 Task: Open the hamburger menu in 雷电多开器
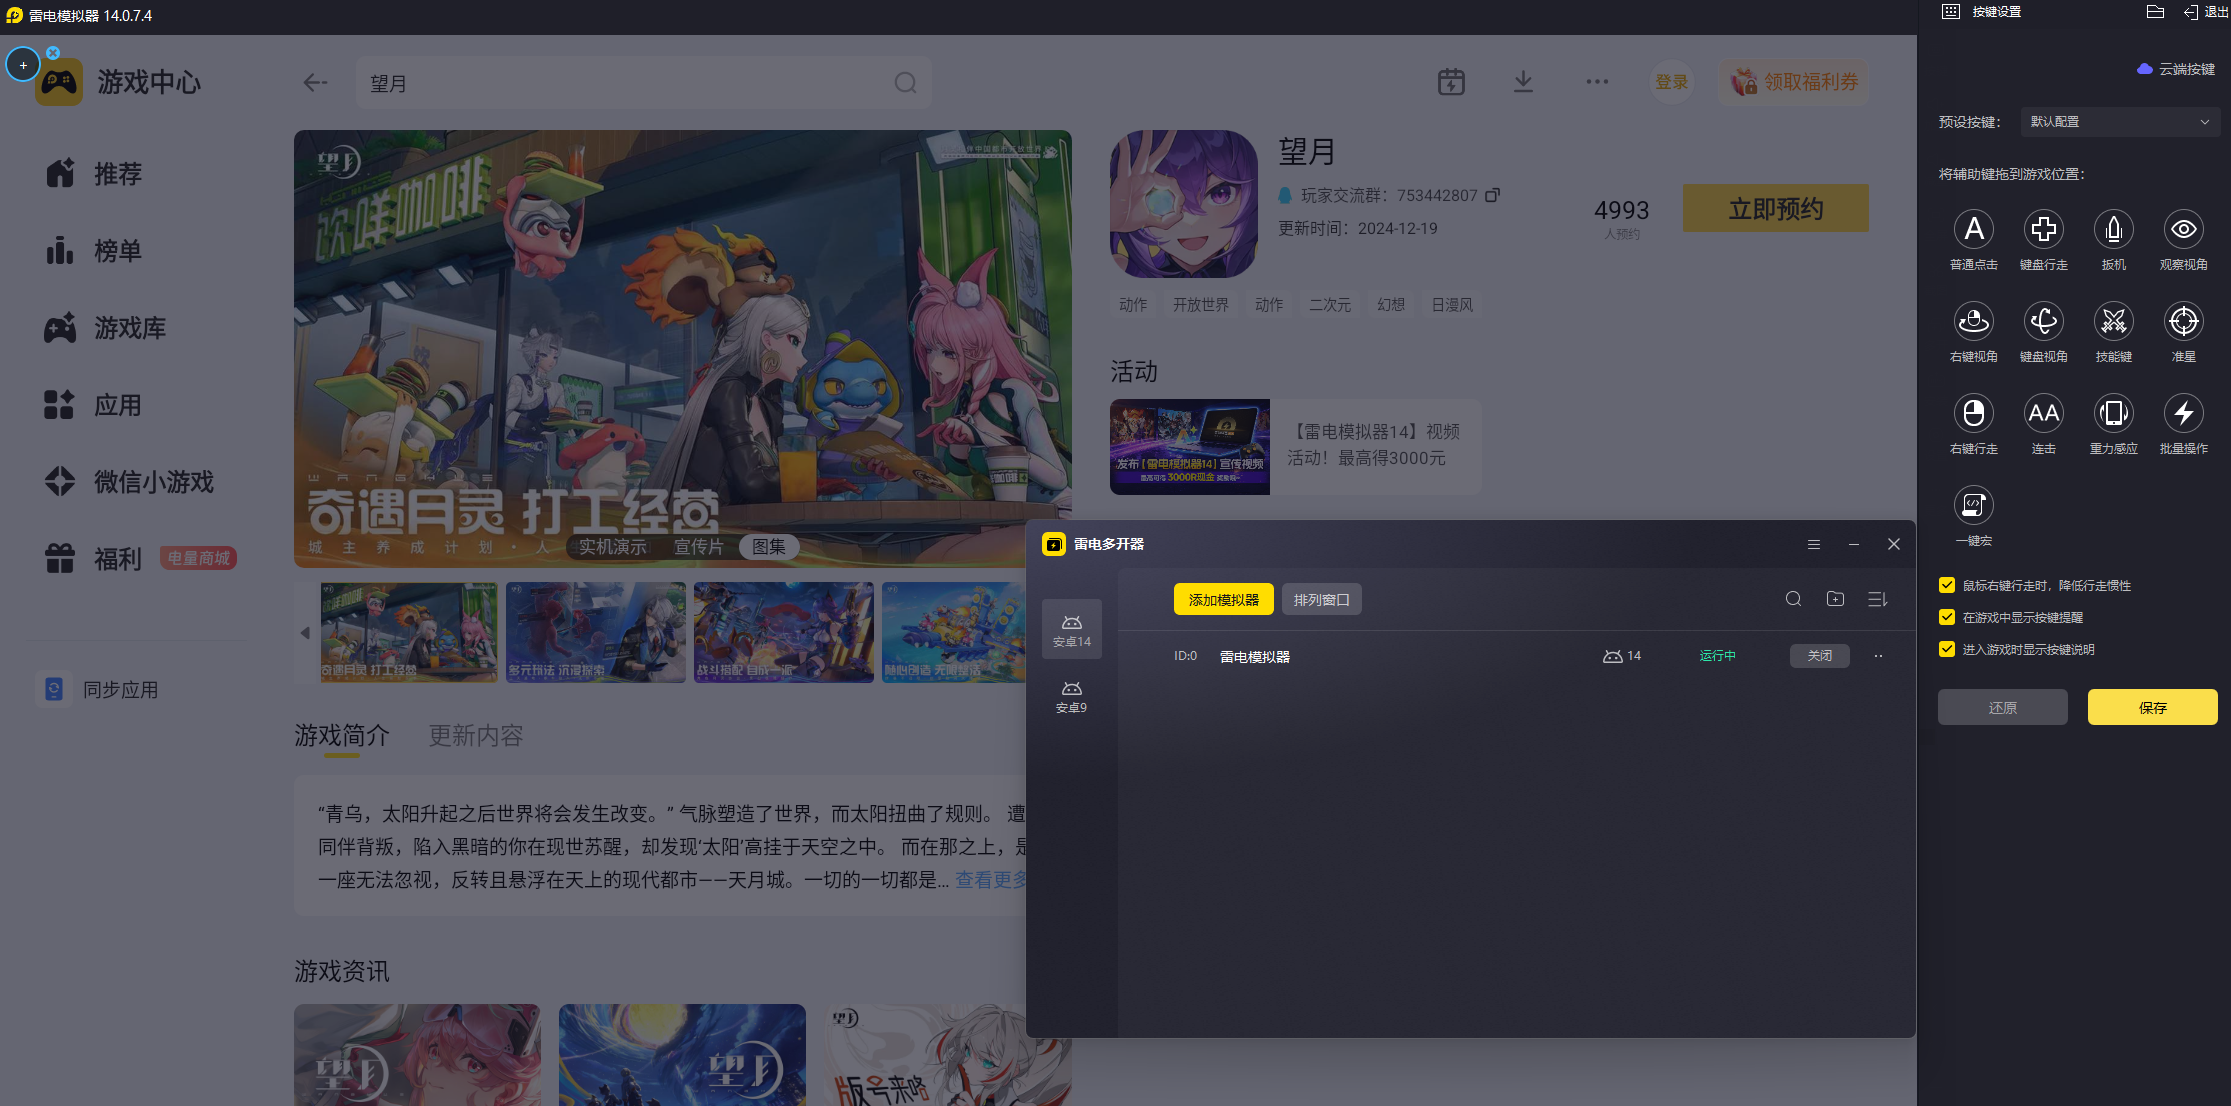1813,544
